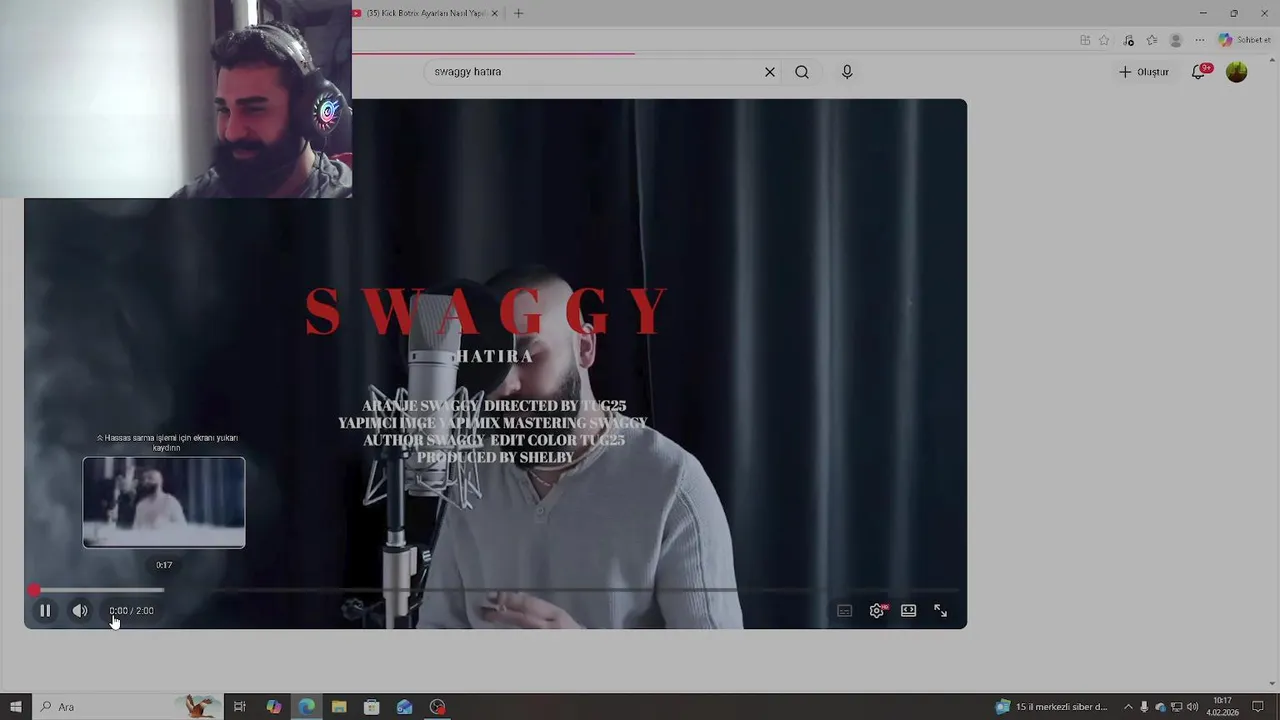Open the notifications bell
This screenshot has width=1280, height=720.
[1199, 72]
